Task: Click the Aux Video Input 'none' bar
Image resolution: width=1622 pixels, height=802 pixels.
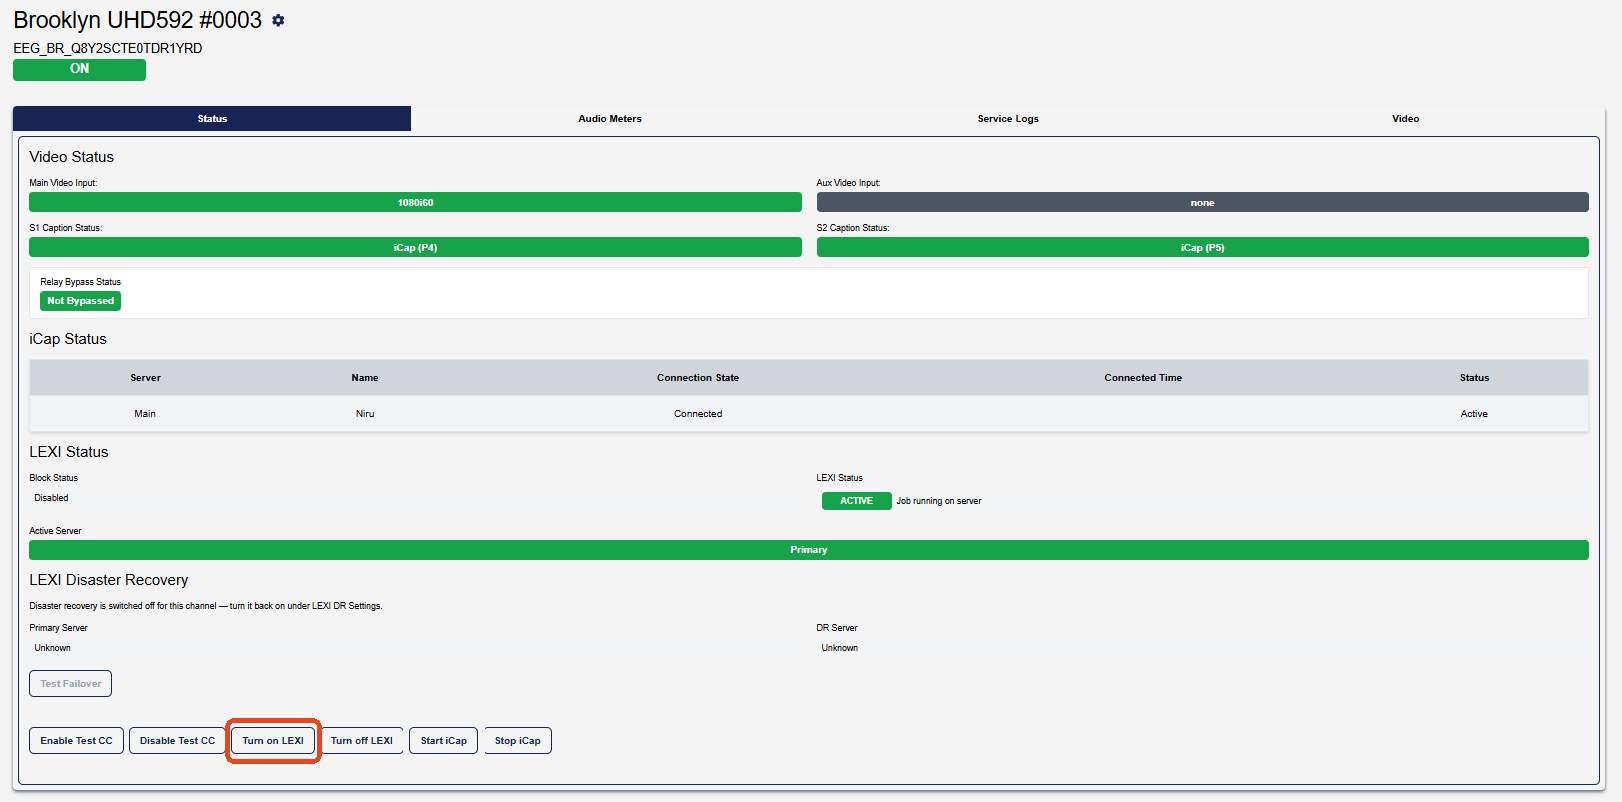Action: coord(1202,202)
